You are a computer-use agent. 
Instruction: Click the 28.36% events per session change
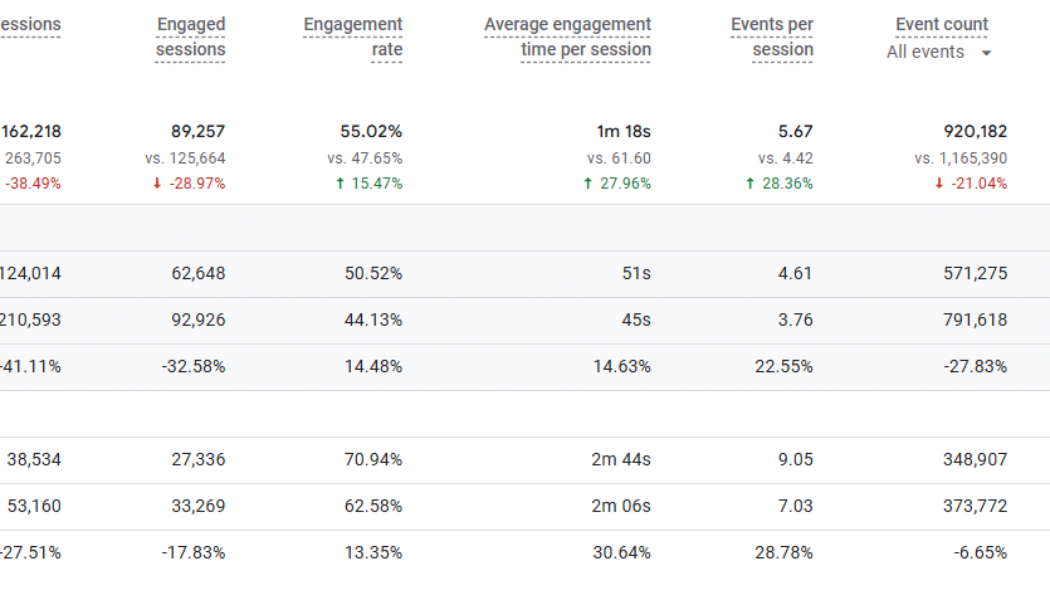pyautogui.click(x=781, y=183)
